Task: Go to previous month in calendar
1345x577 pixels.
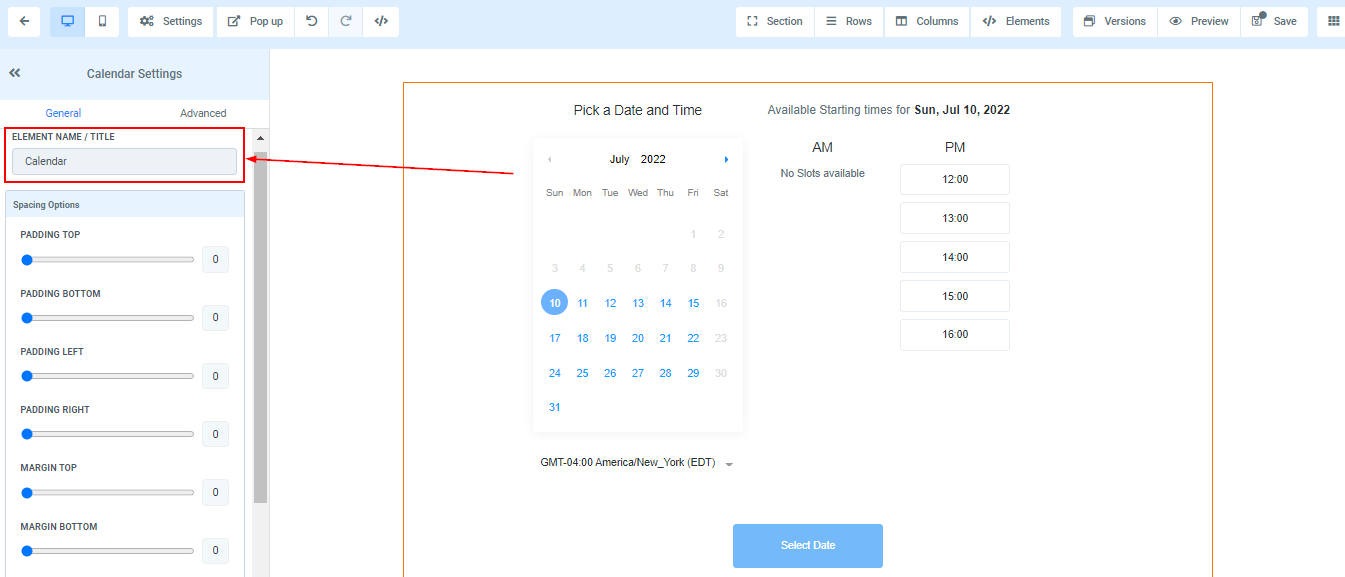Action: [x=549, y=160]
